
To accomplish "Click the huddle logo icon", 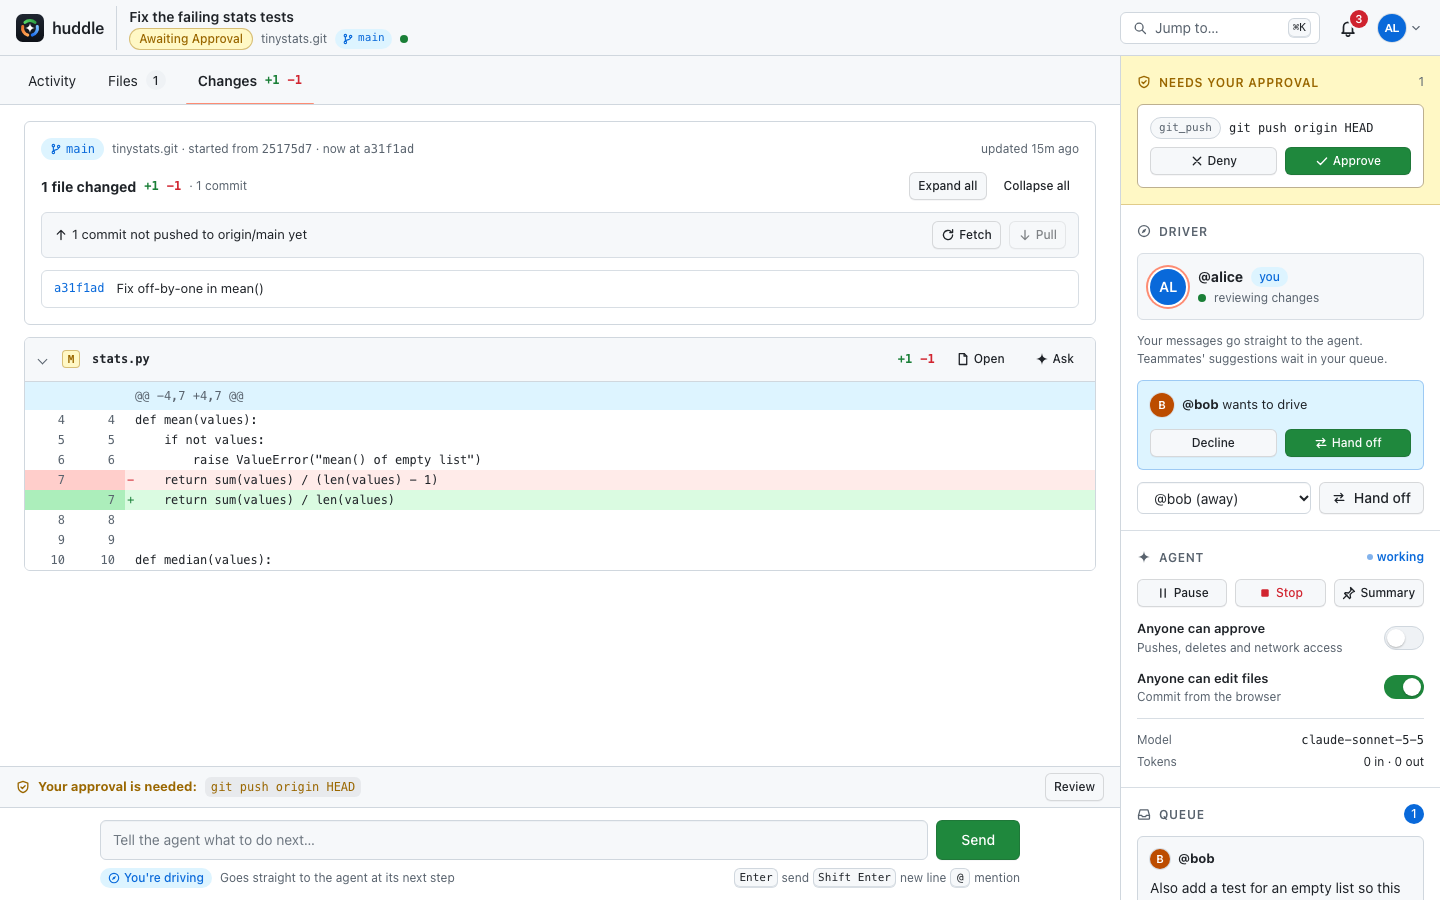I will (x=30, y=28).
